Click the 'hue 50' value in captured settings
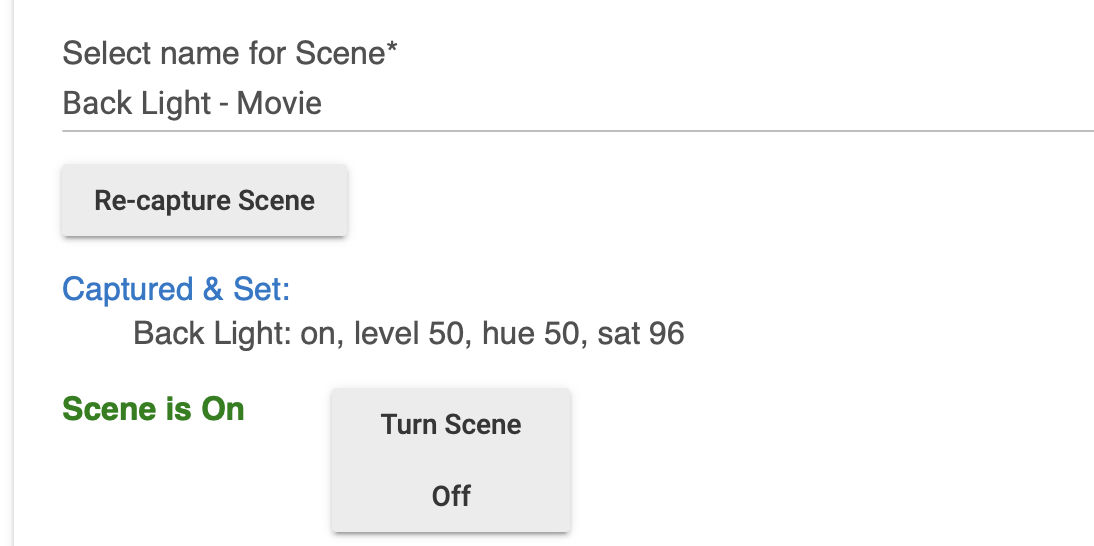The height and width of the screenshot is (546, 1094). 530,333
